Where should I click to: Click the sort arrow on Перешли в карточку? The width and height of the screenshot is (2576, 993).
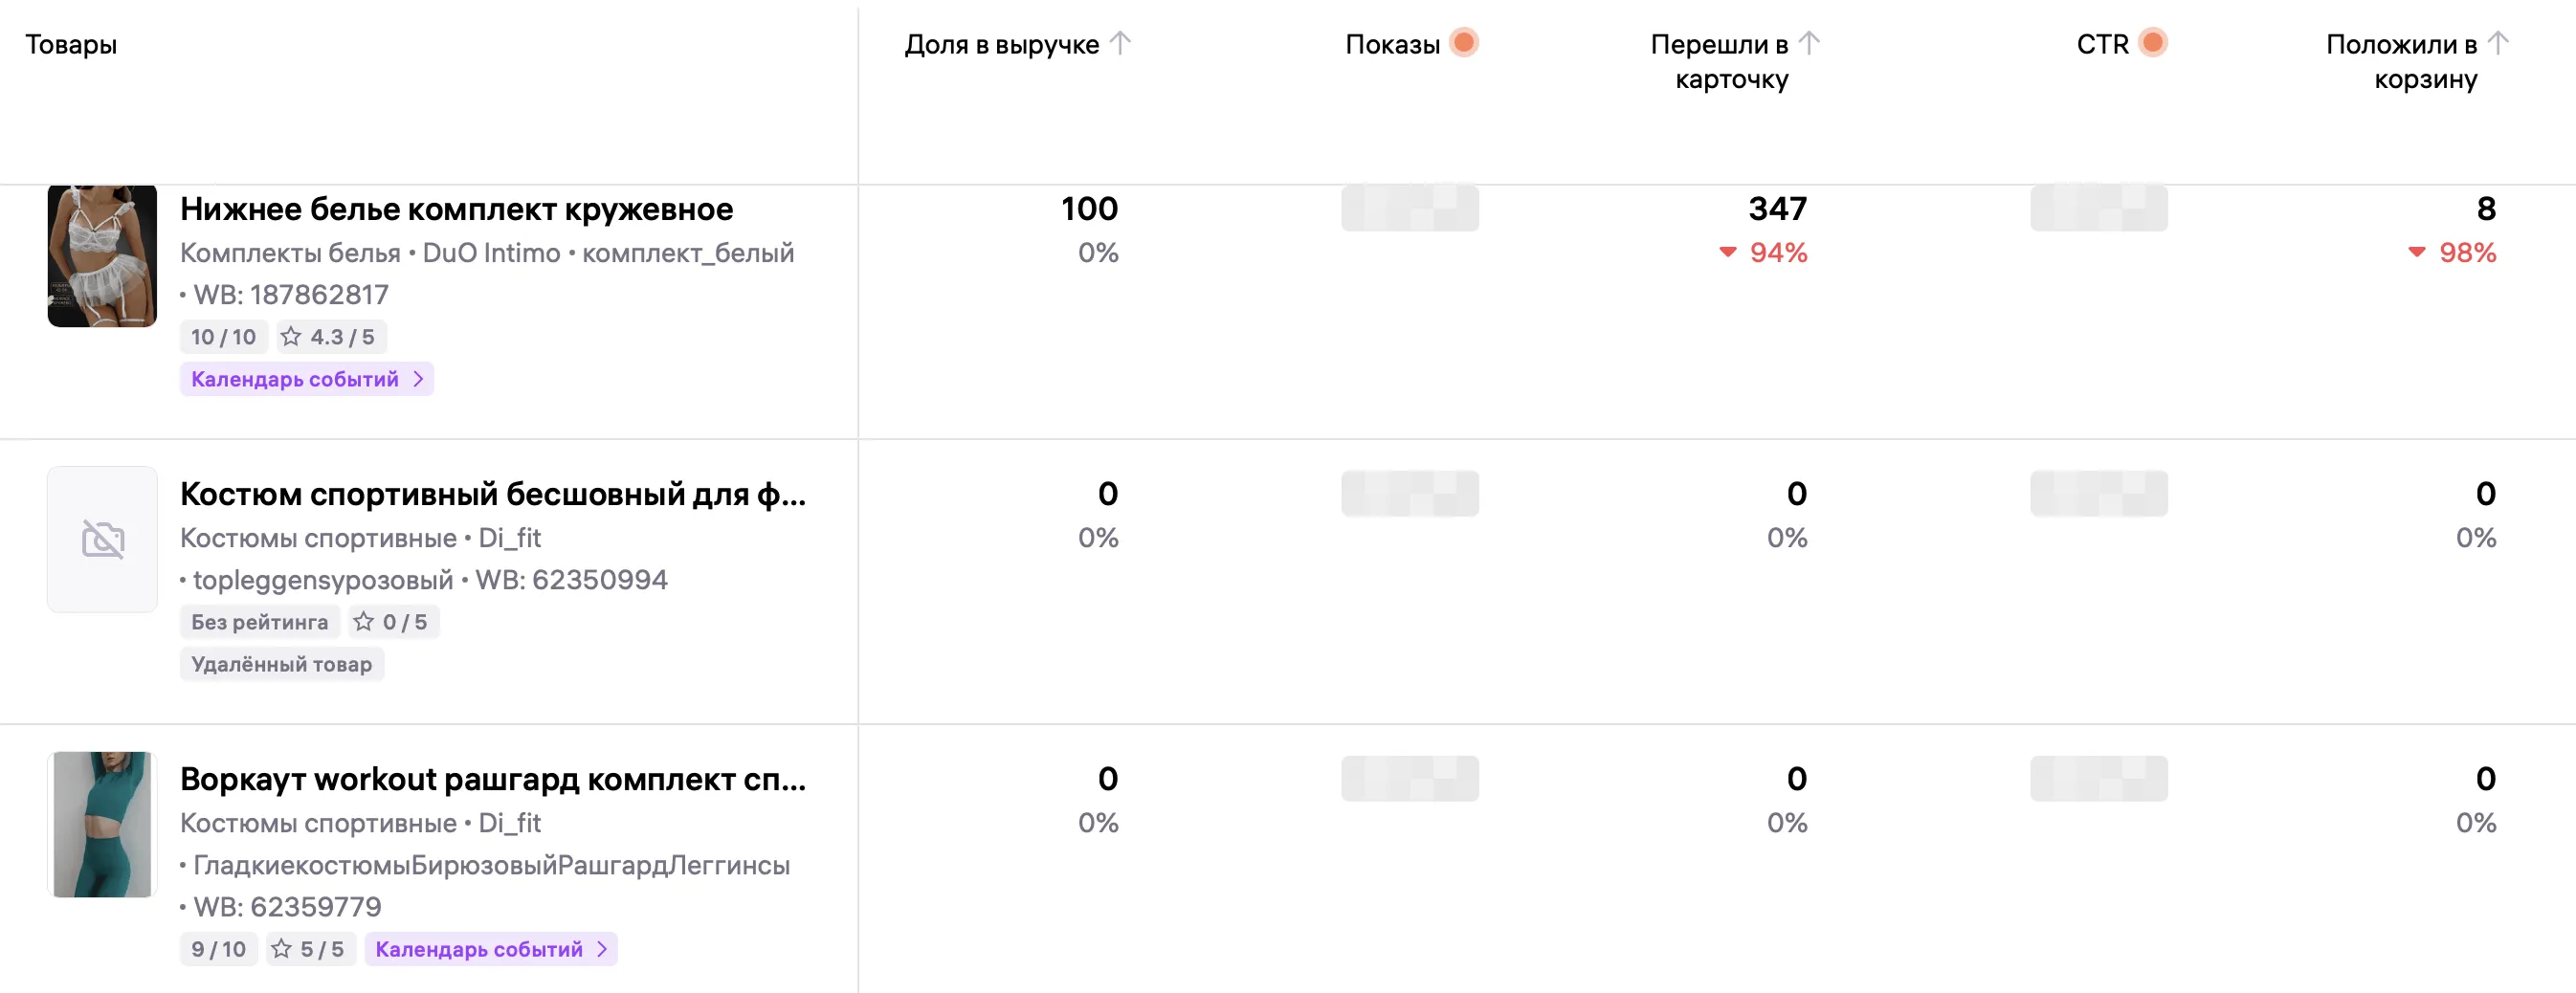point(1811,42)
